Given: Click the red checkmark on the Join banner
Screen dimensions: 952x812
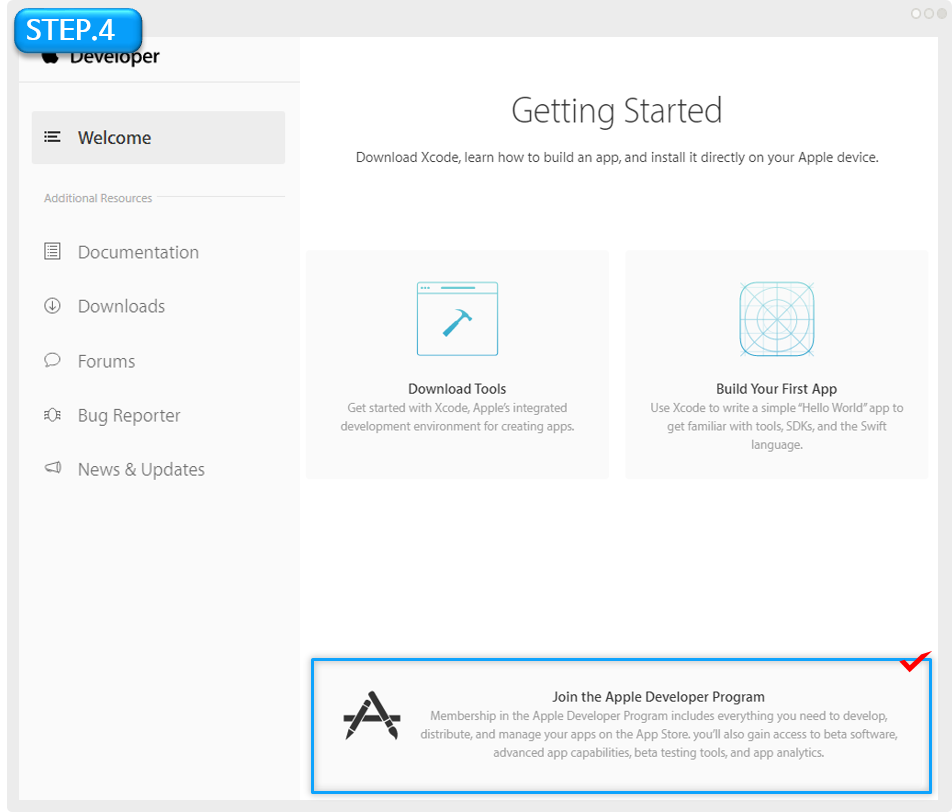Looking at the screenshot, I should (914, 662).
